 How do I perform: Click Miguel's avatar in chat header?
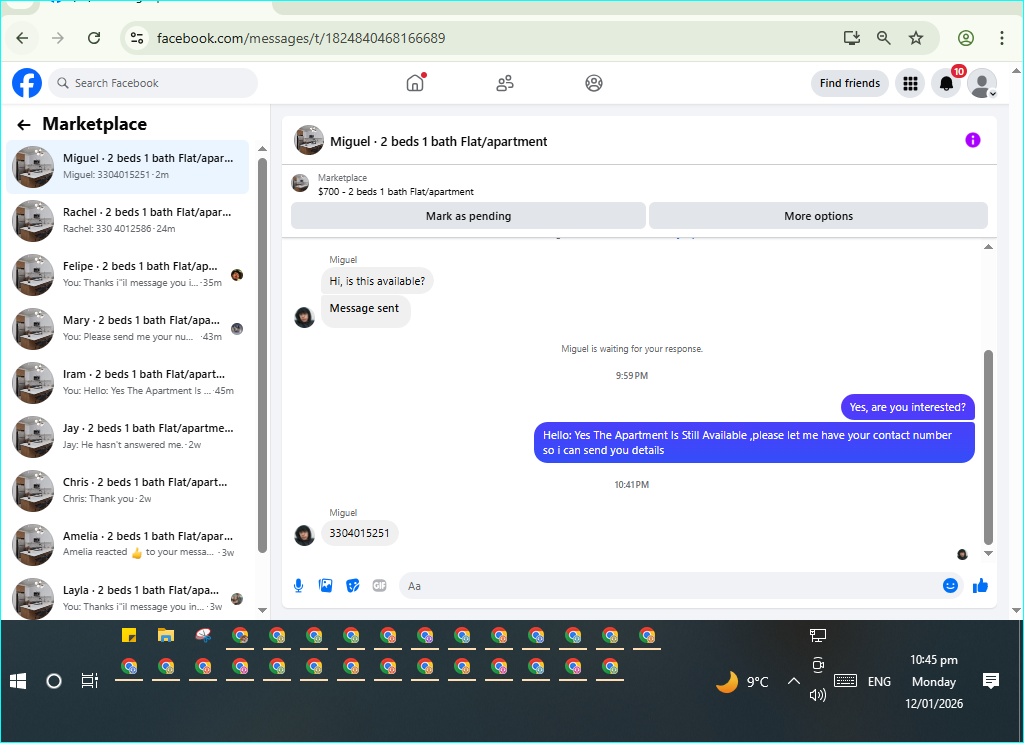[x=309, y=140]
